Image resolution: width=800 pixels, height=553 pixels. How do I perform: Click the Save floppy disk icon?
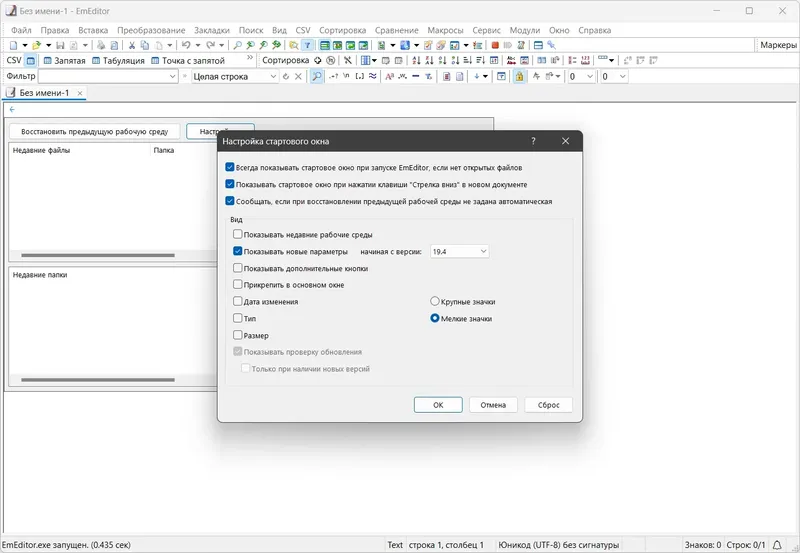60,45
